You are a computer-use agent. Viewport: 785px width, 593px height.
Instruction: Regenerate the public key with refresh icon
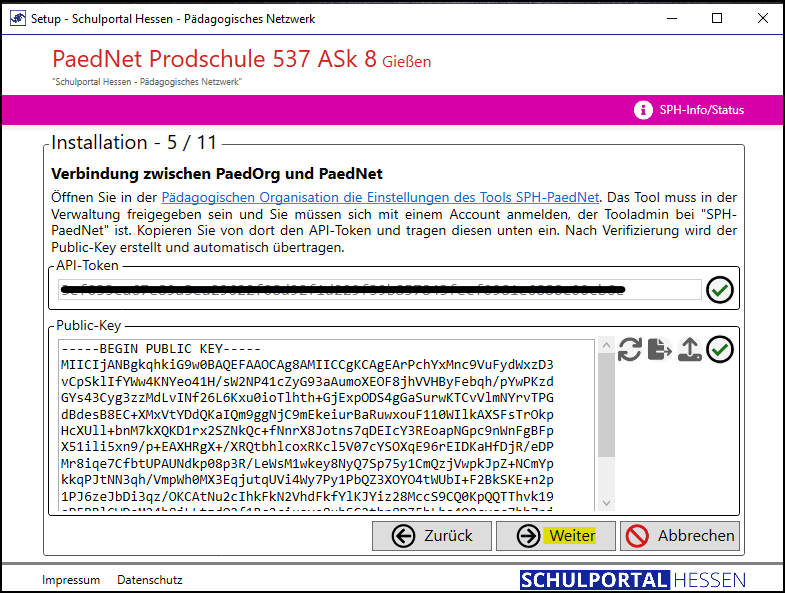[630, 349]
